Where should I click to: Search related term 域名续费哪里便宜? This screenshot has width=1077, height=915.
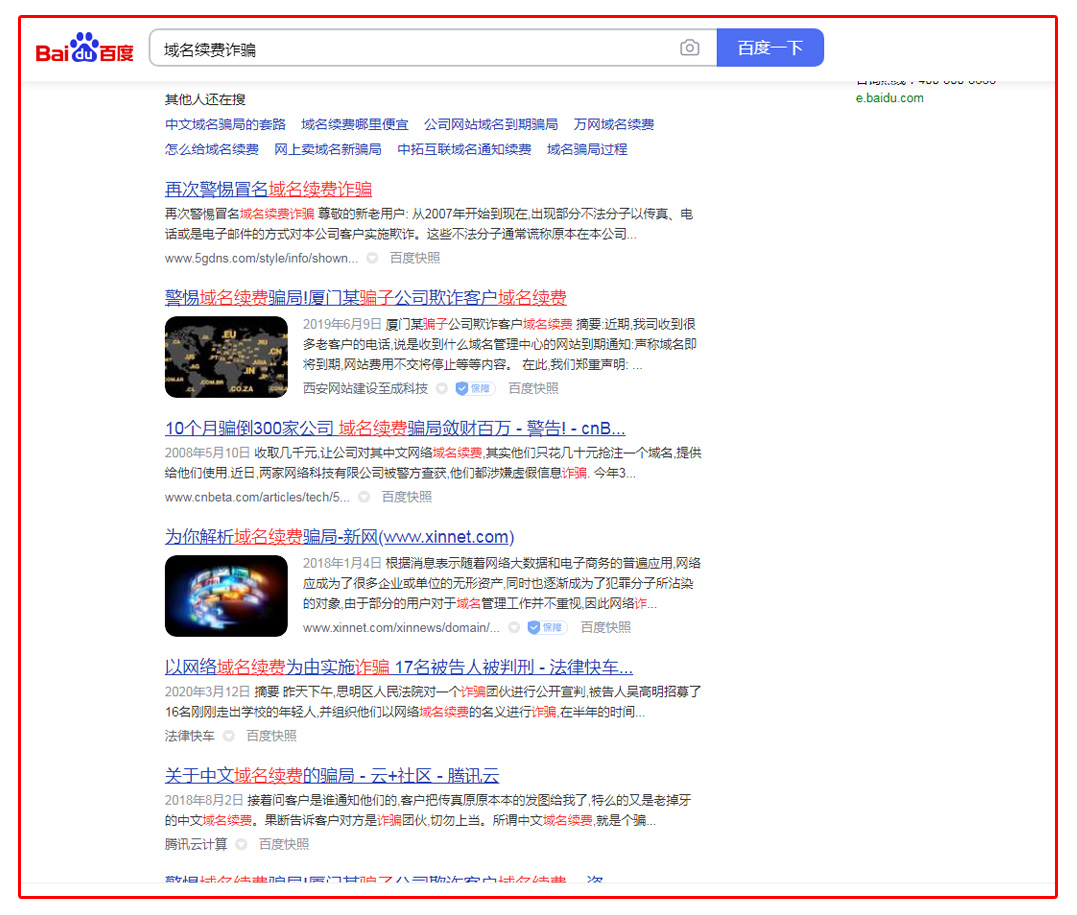coord(354,124)
